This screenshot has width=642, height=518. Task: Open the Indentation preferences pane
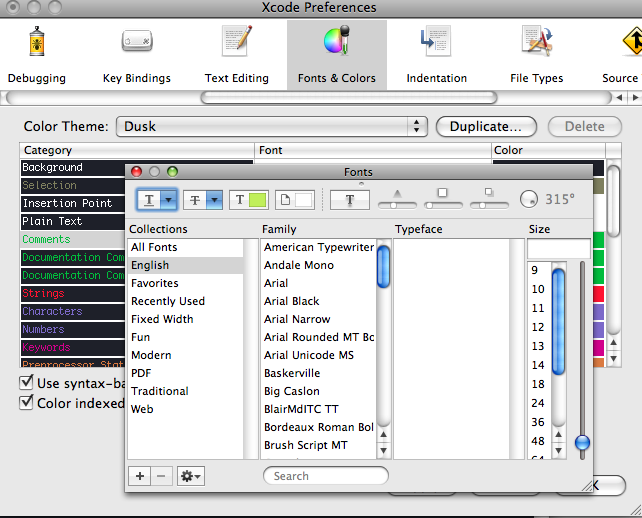click(436, 55)
